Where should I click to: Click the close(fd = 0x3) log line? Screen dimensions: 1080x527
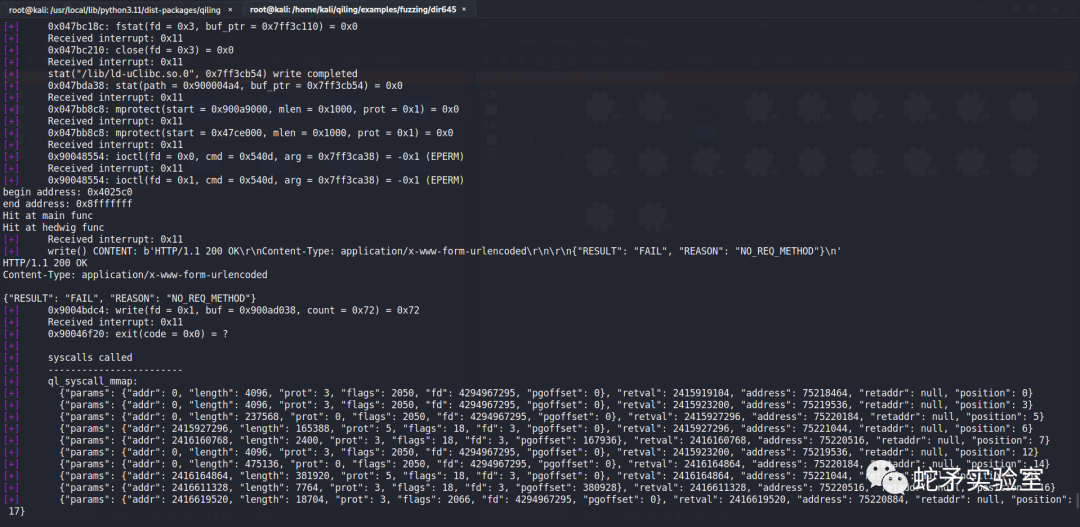140,50
